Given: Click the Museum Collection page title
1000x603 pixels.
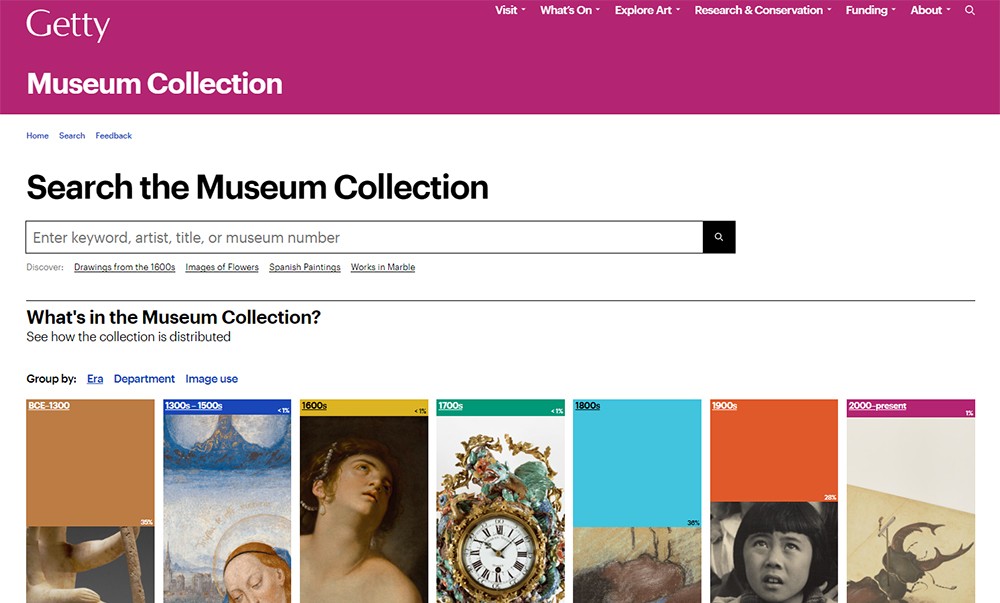Looking at the screenshot, I should [x=154, y=84].
